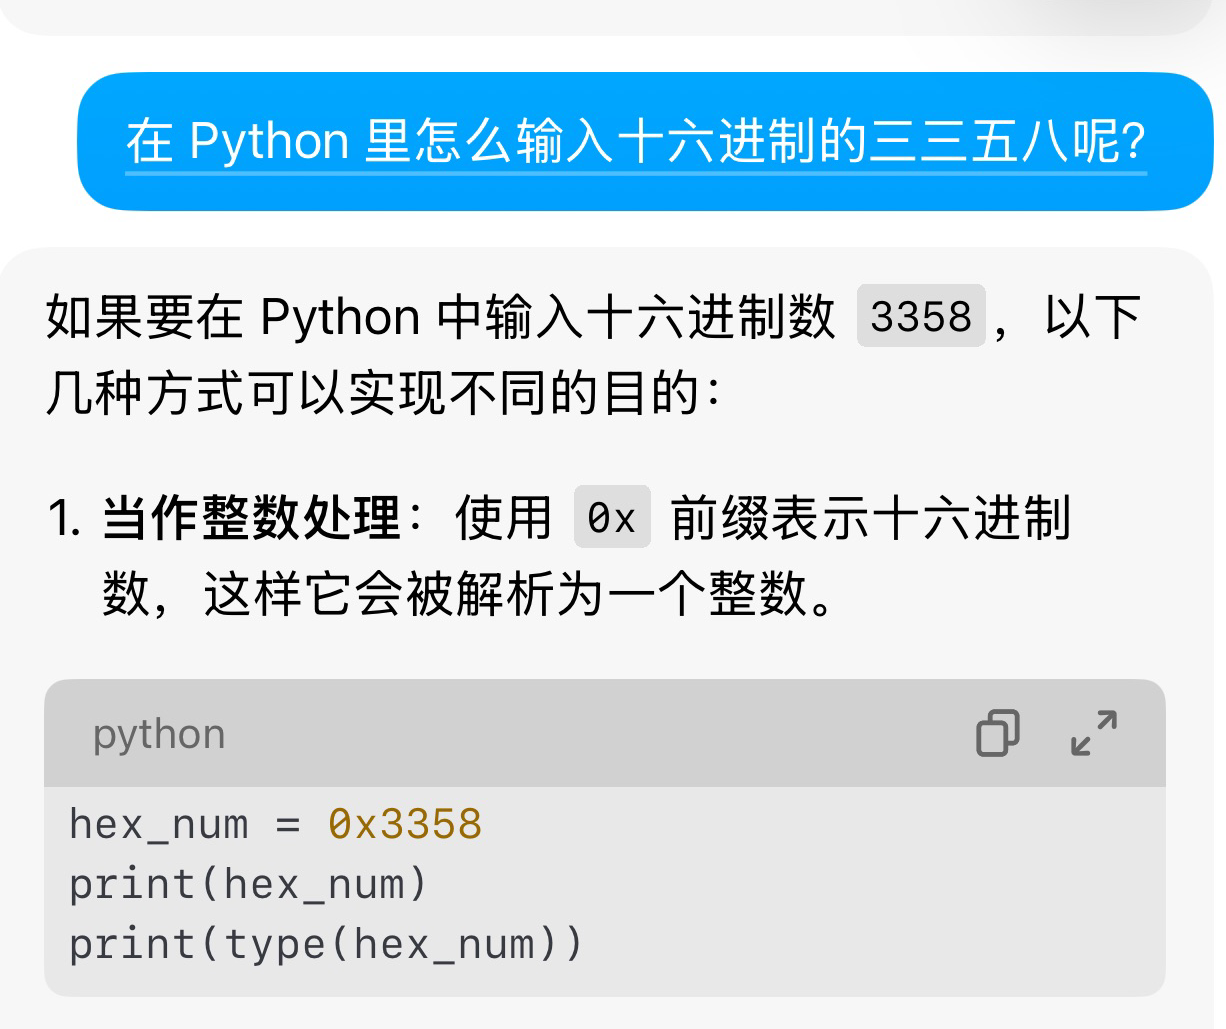The height and width of the screenshot is (1029, 1226).
Task: Click the inline '0x' code chip
Action: [612, 518]
